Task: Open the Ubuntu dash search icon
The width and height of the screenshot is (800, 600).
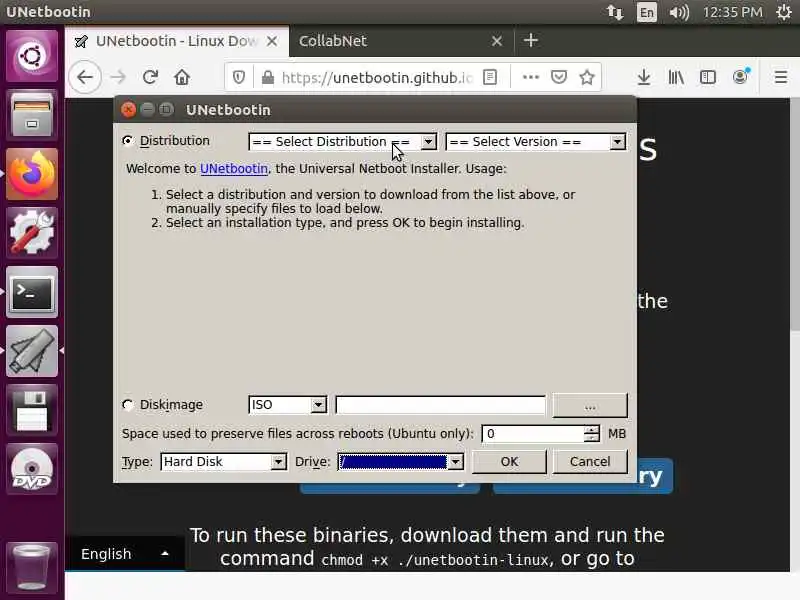Action: (32, 56)
